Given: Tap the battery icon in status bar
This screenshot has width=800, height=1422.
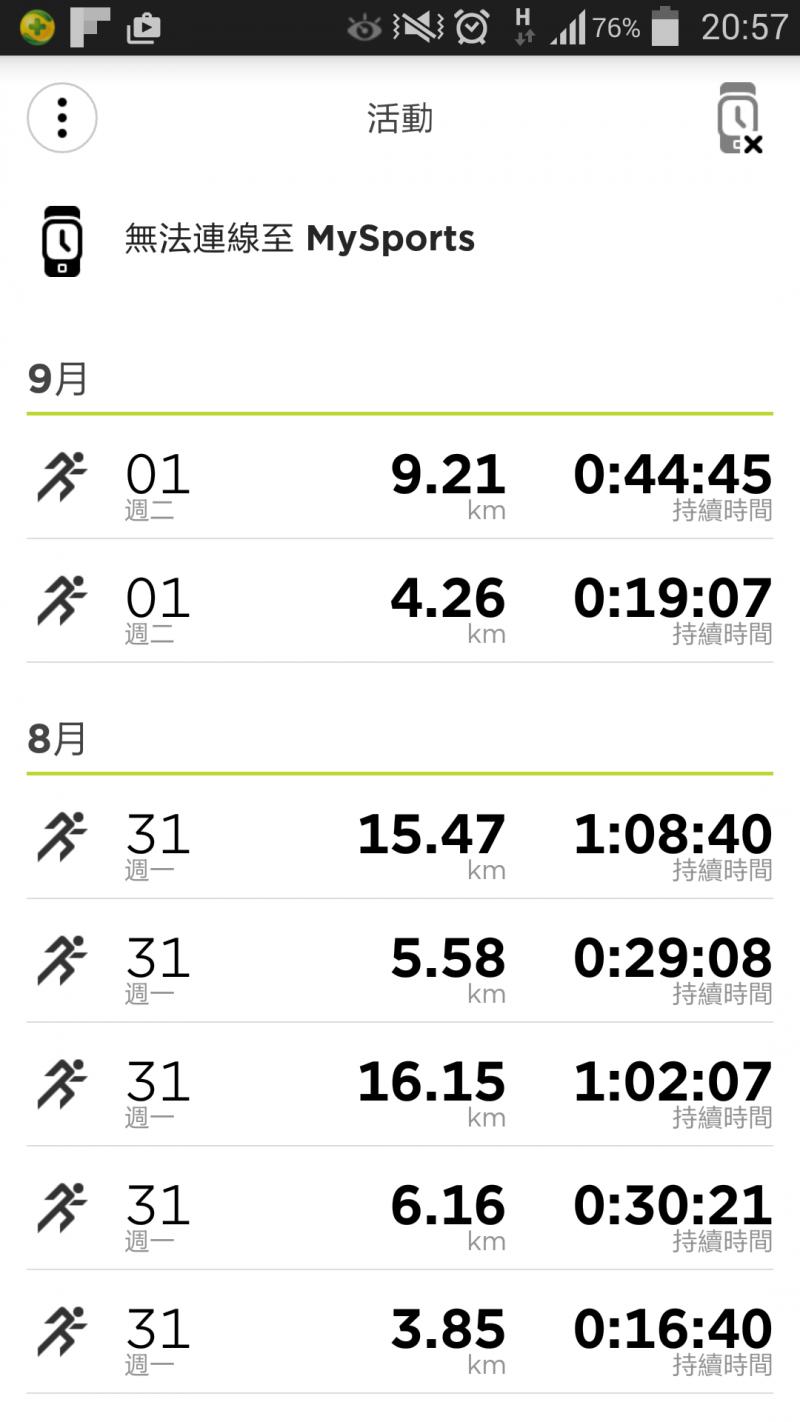Looking at the screenshot, I should click(665, 27).
